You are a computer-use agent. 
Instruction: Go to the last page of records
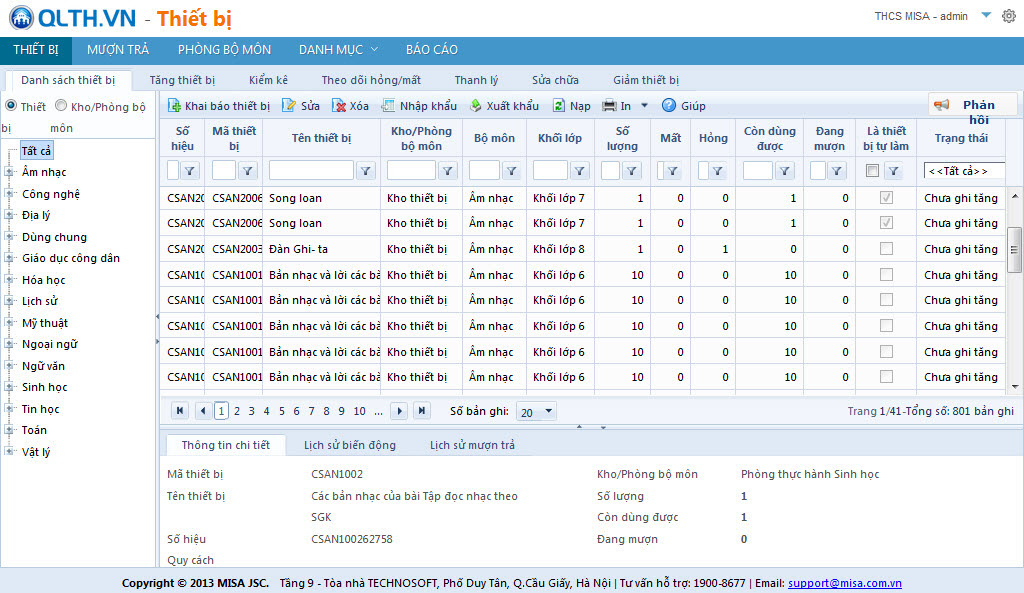[421, 411]
